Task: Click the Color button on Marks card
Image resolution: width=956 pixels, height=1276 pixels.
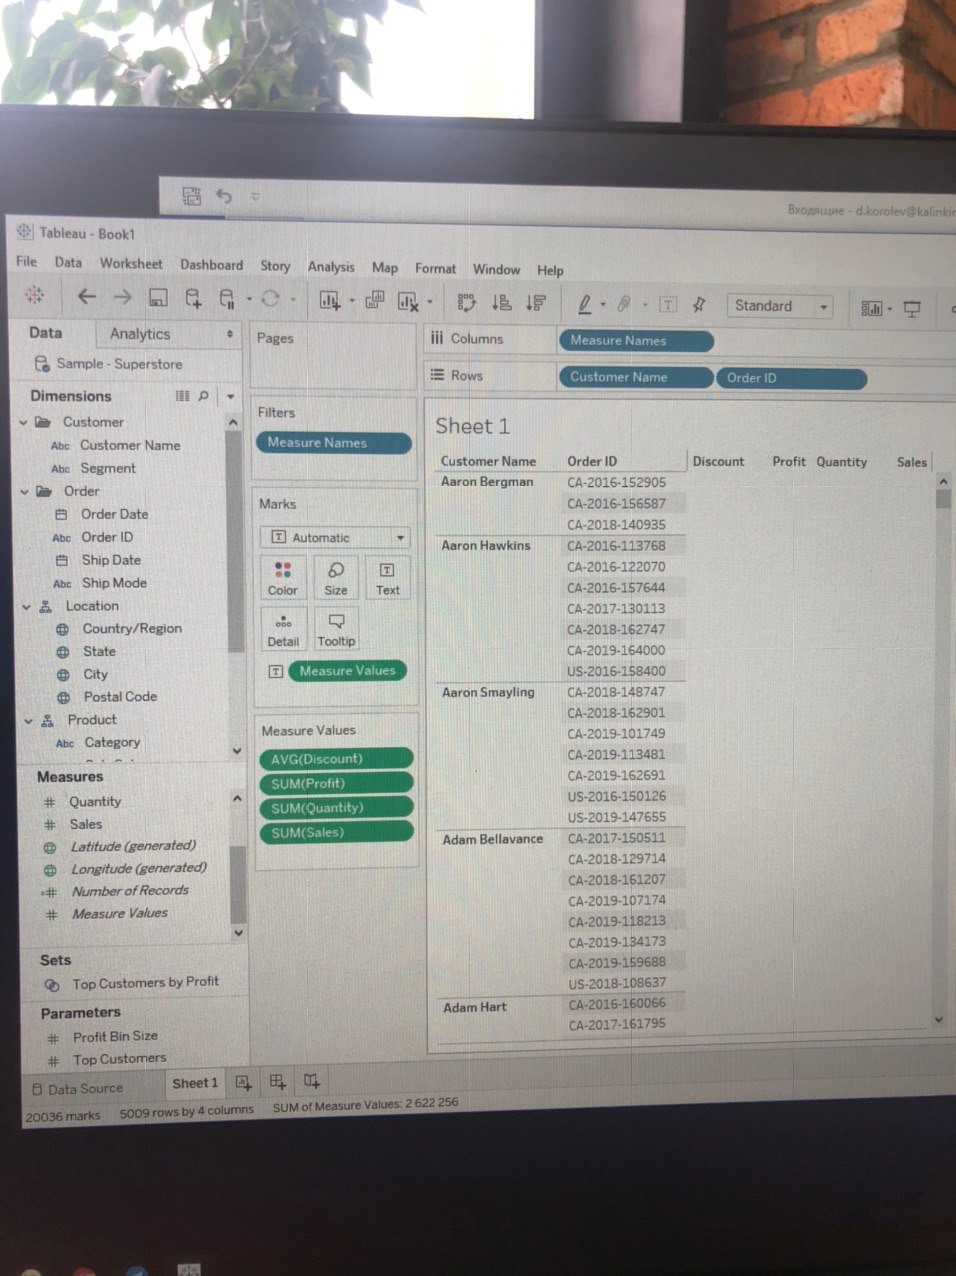Action: tap(283, 577)
